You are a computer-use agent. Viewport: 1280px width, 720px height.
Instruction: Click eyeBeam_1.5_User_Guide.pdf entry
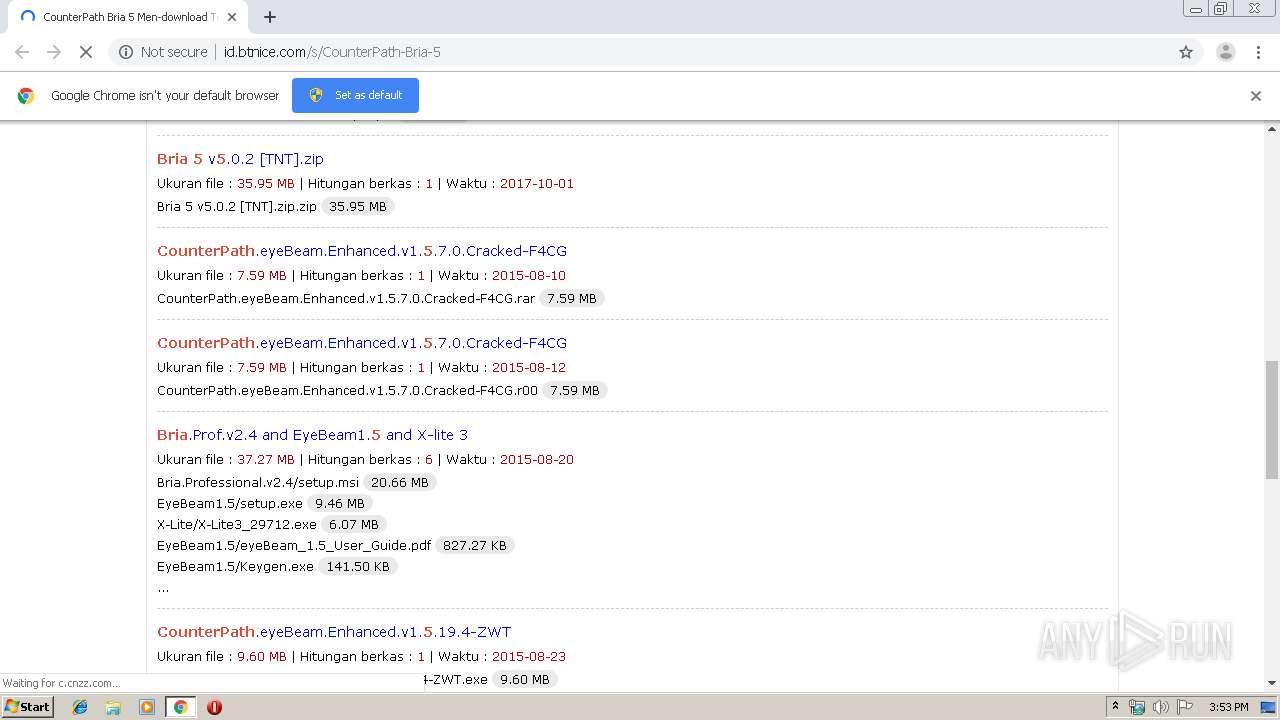(x=294, y=546)
